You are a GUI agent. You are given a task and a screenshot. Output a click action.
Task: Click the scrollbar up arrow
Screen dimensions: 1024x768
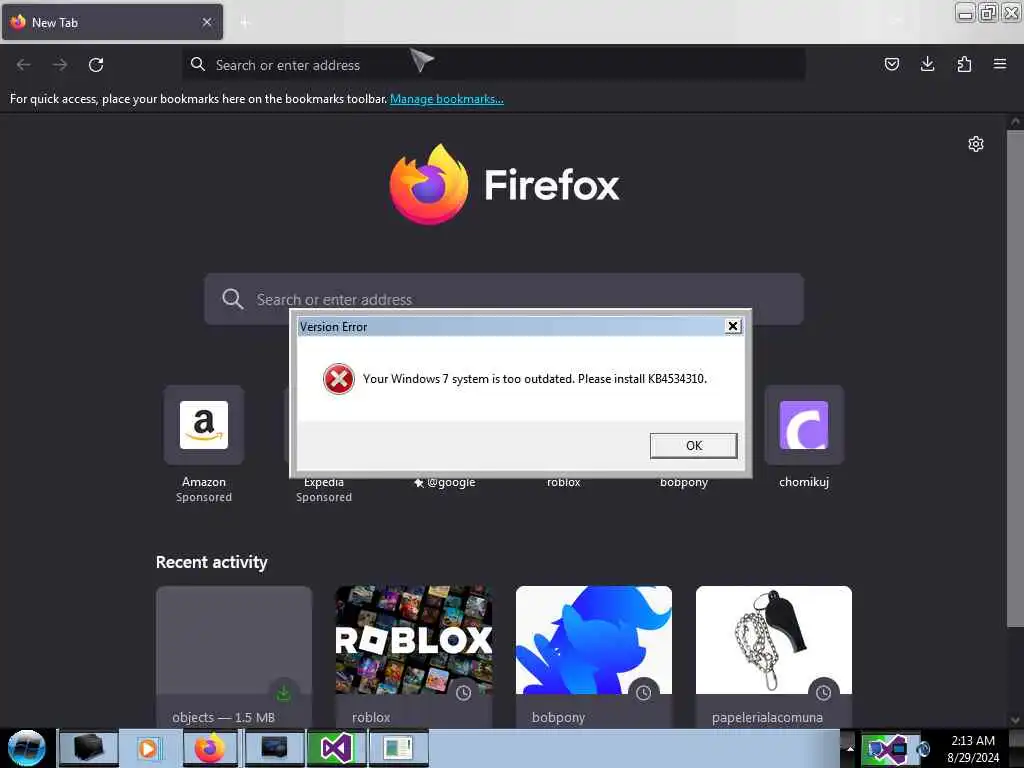click(x=1015, y=121)
